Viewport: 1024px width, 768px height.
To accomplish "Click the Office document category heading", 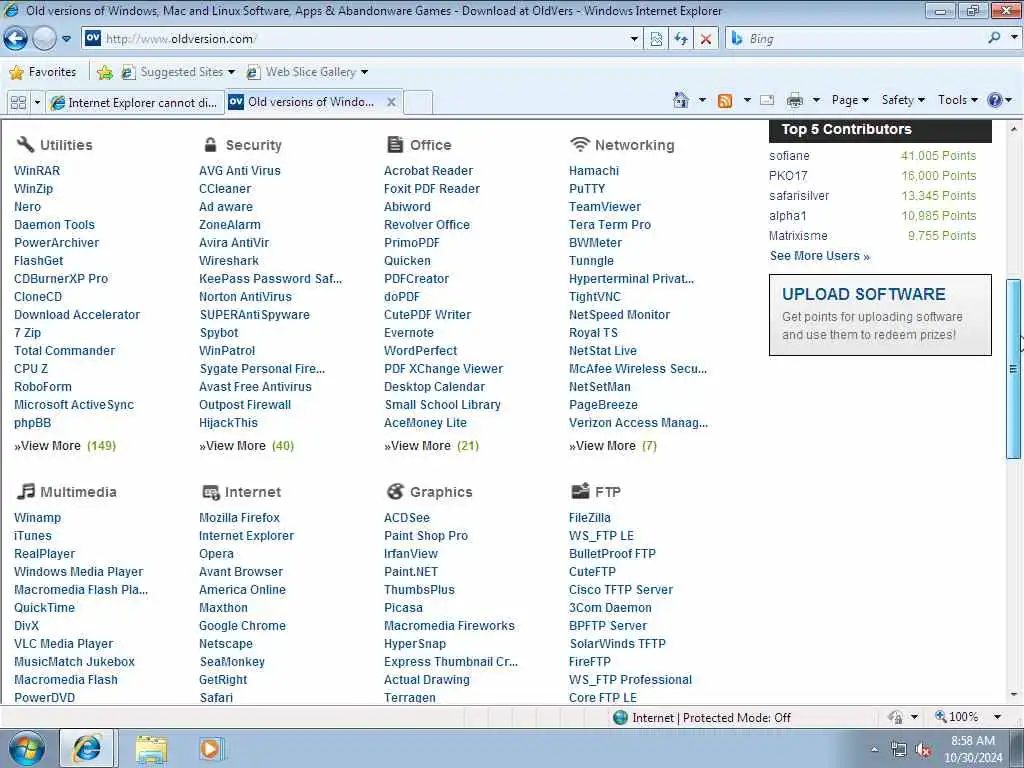I will point(419,144).
